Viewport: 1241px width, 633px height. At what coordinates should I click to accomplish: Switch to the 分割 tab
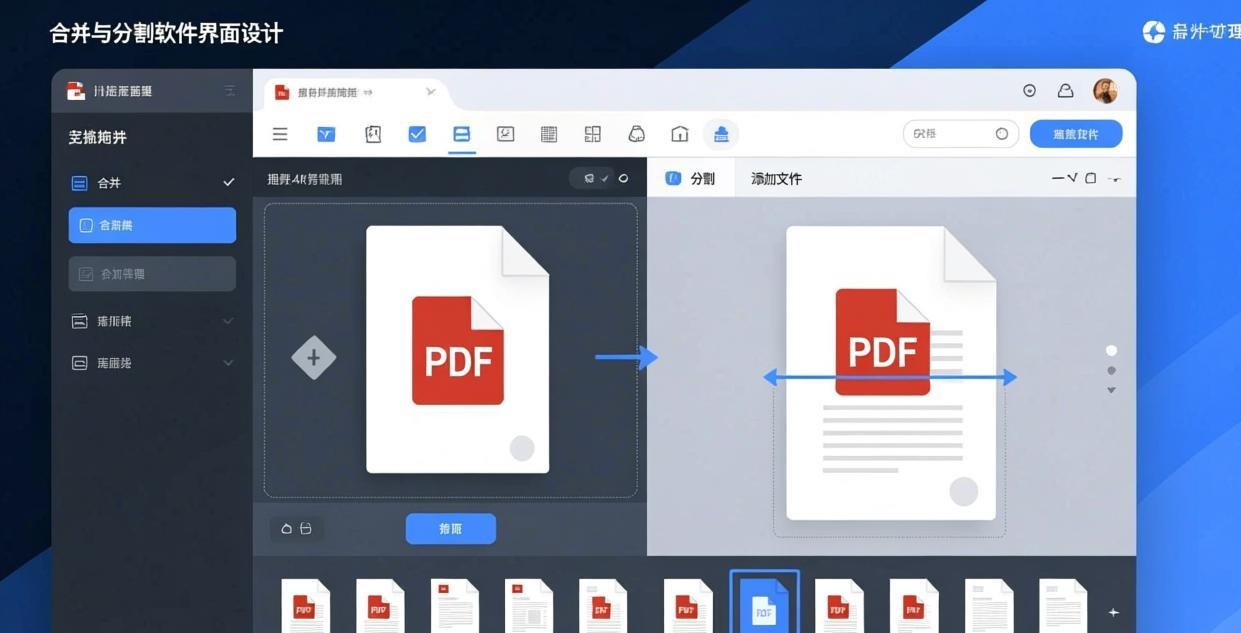[690, 178]
